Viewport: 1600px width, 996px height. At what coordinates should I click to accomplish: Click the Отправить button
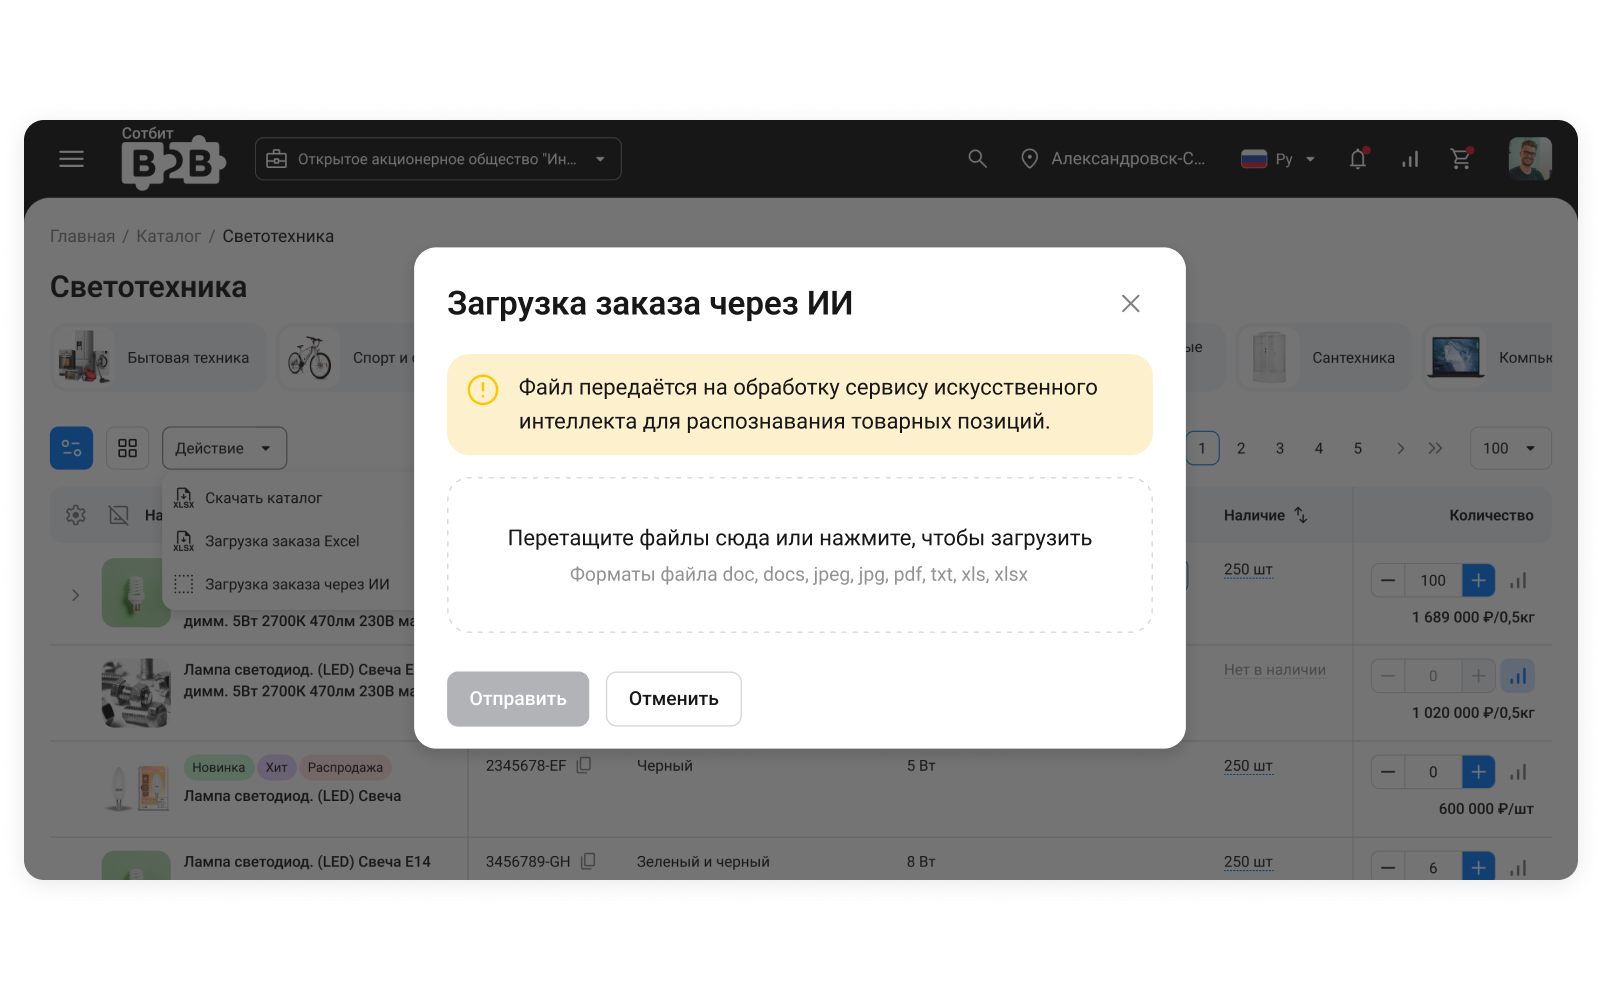click(518, 699)
